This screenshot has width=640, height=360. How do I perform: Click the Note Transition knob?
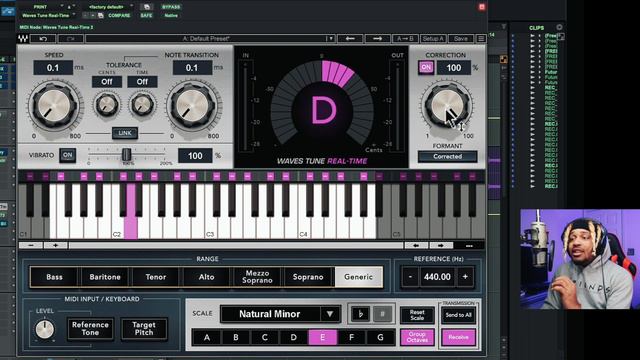click(192, 106)
